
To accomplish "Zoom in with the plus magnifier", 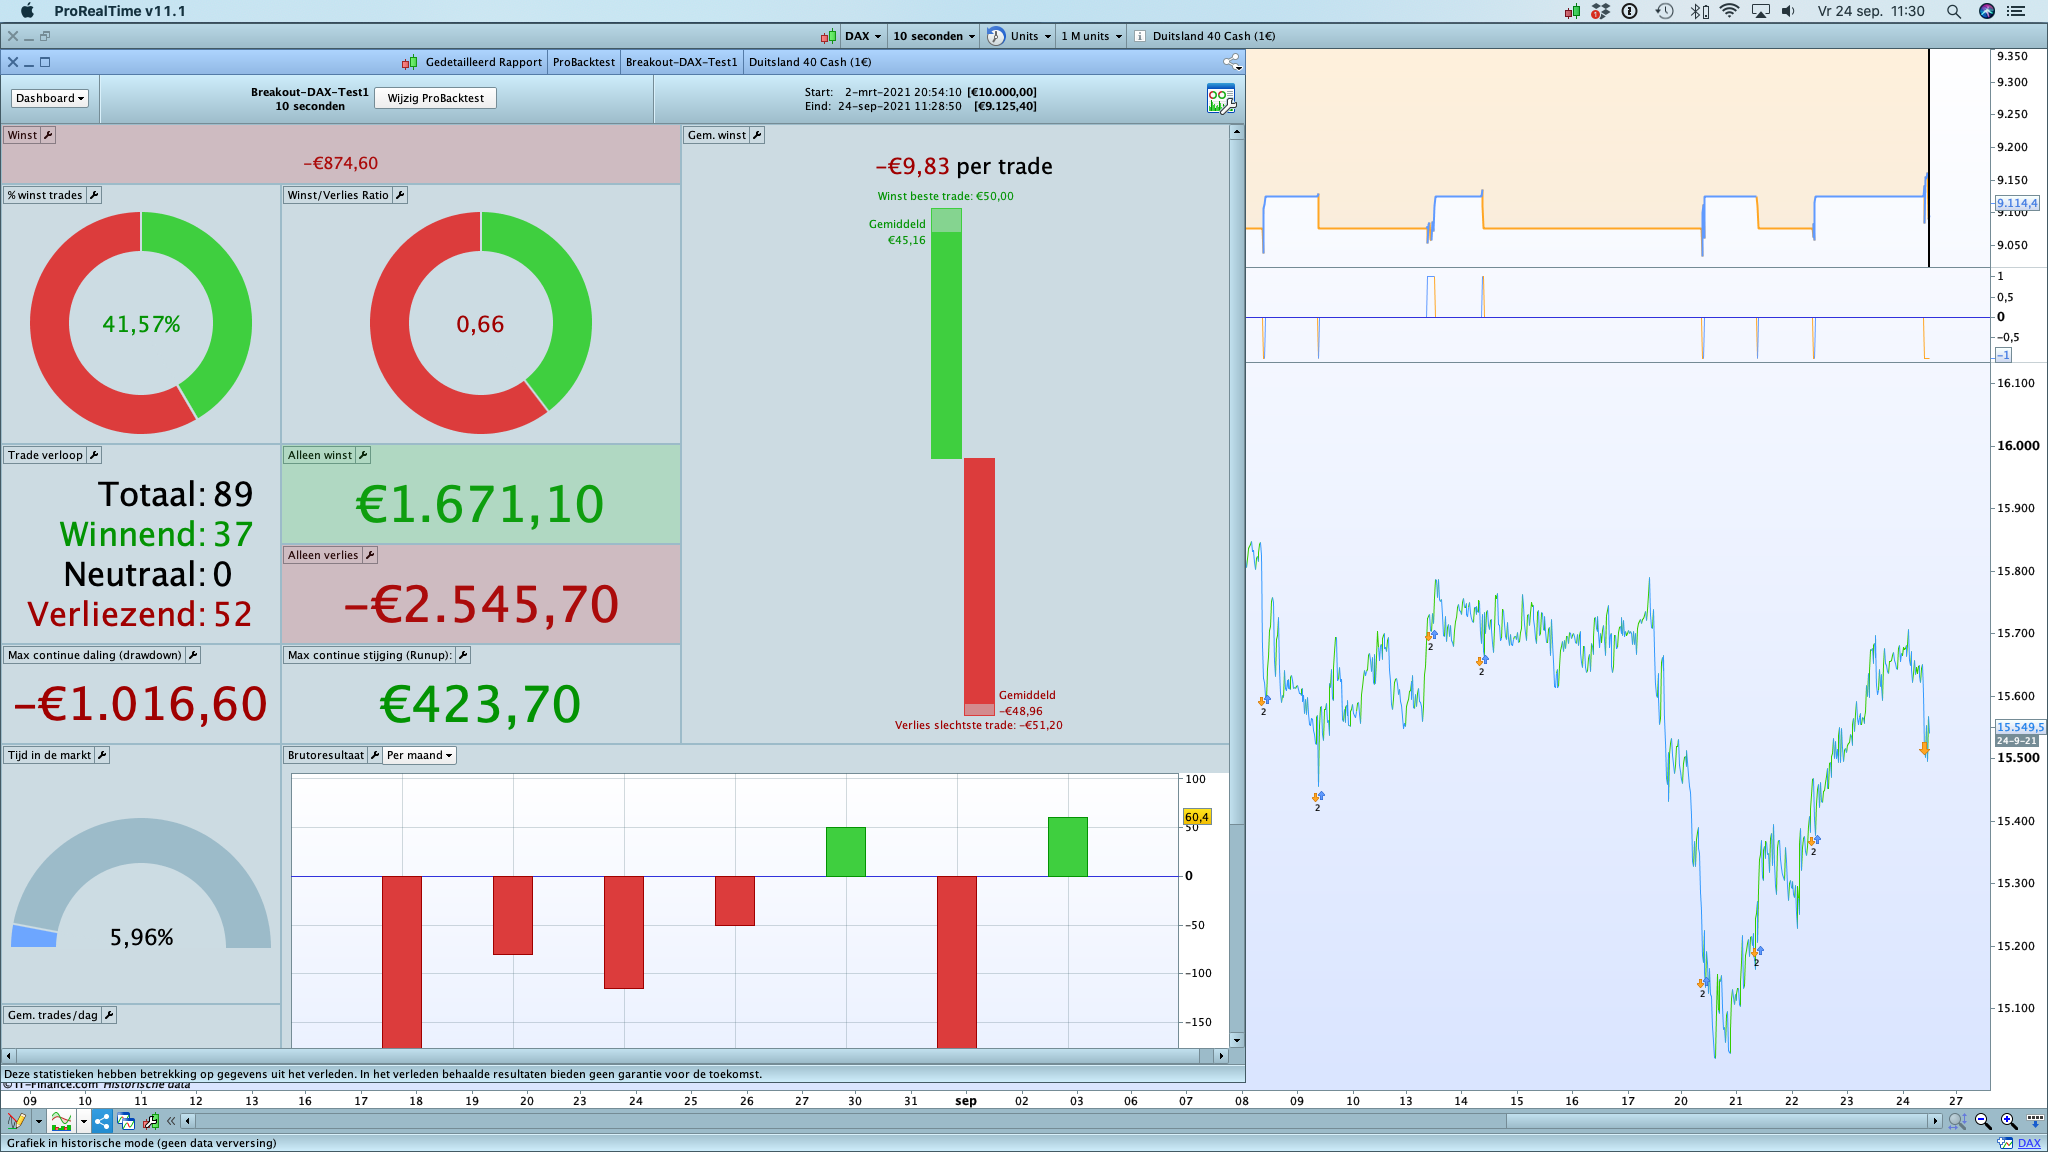I will tap(2008, 1122).
